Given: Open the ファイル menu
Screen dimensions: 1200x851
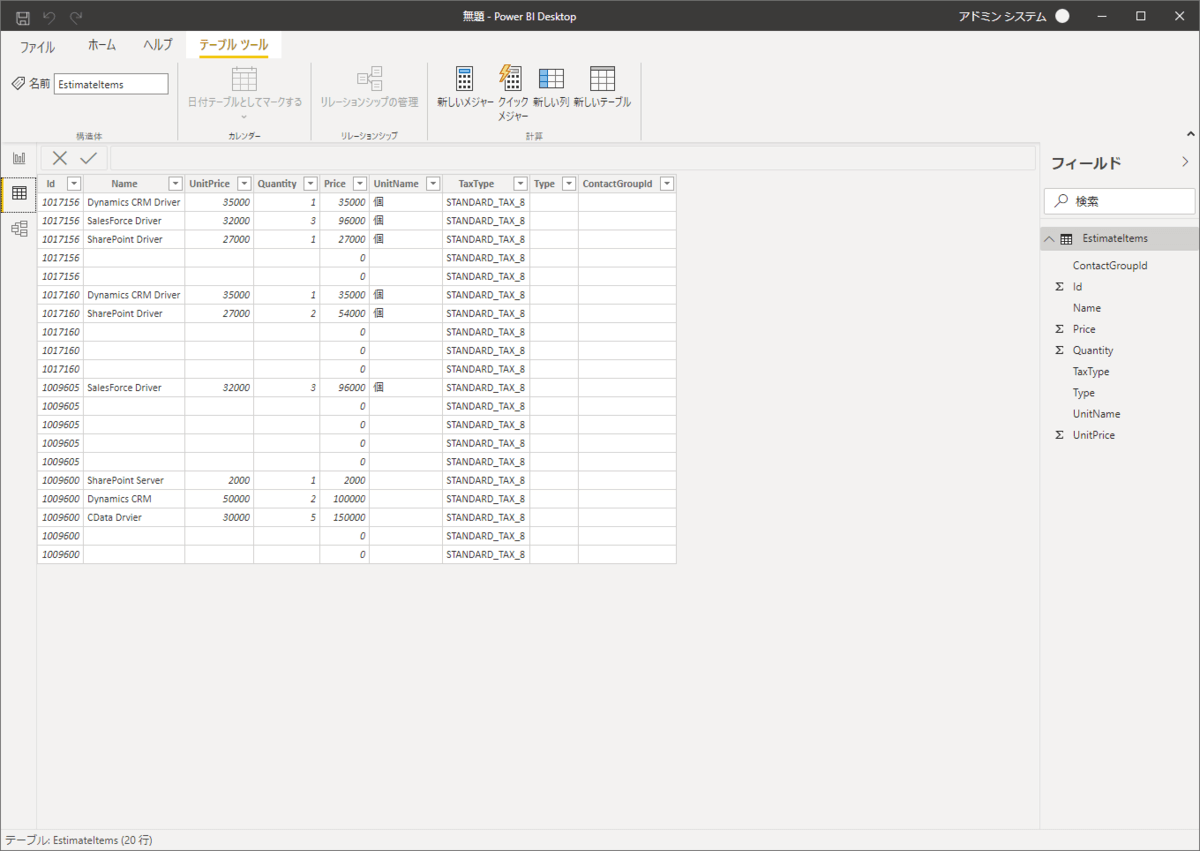Looking at the screenshot, I should [x=37, y=46].
